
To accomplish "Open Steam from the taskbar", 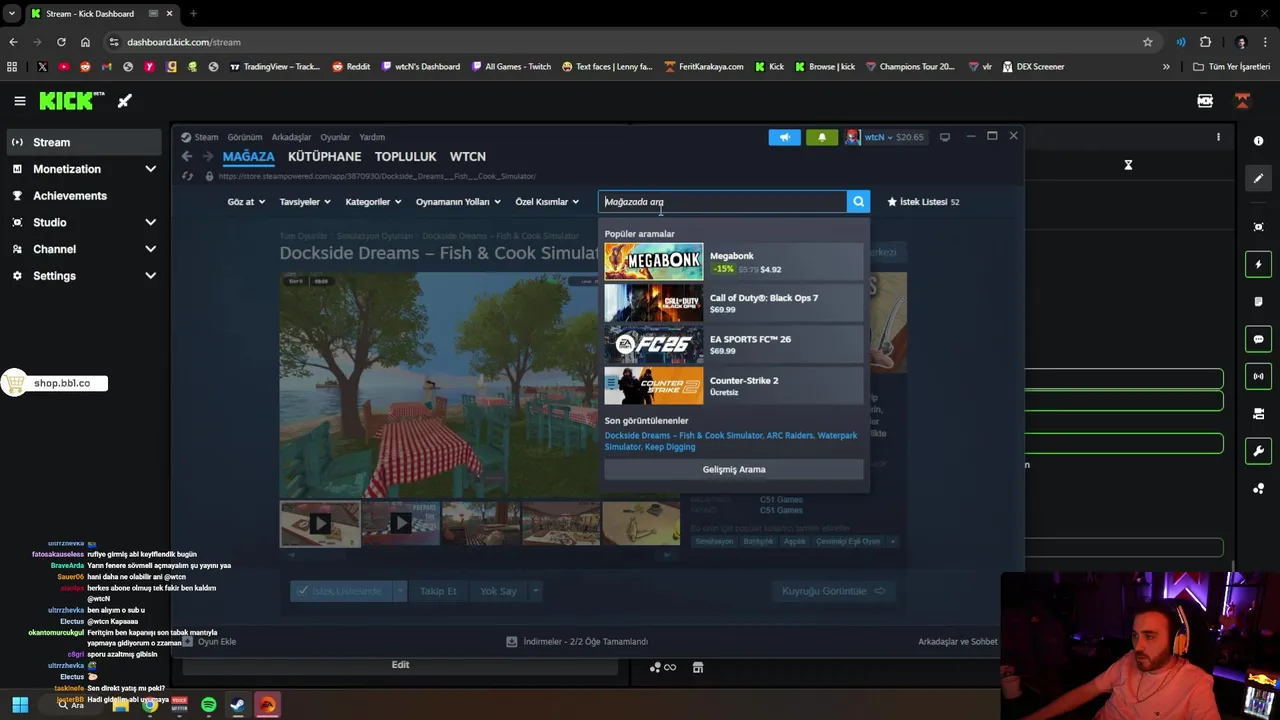I will pos(237,705).
